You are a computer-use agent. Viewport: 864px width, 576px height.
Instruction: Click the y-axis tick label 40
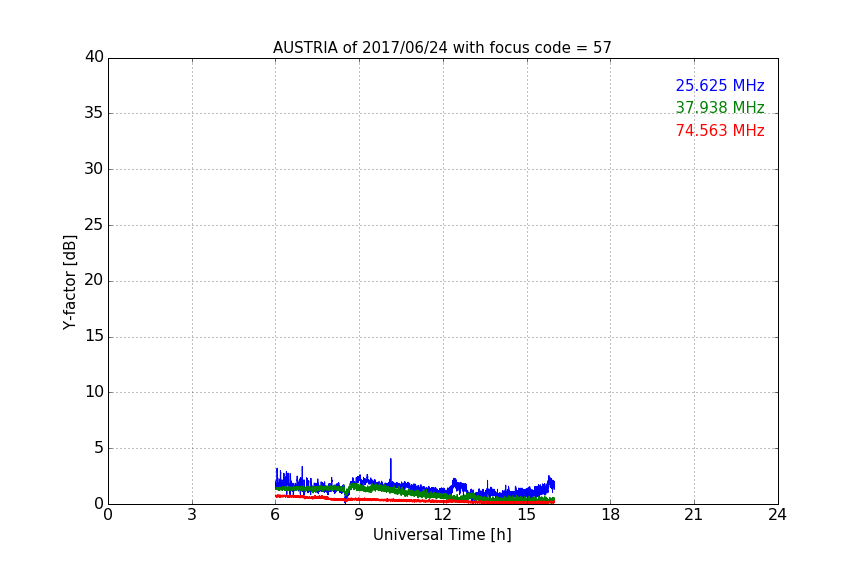pos(94,57)
